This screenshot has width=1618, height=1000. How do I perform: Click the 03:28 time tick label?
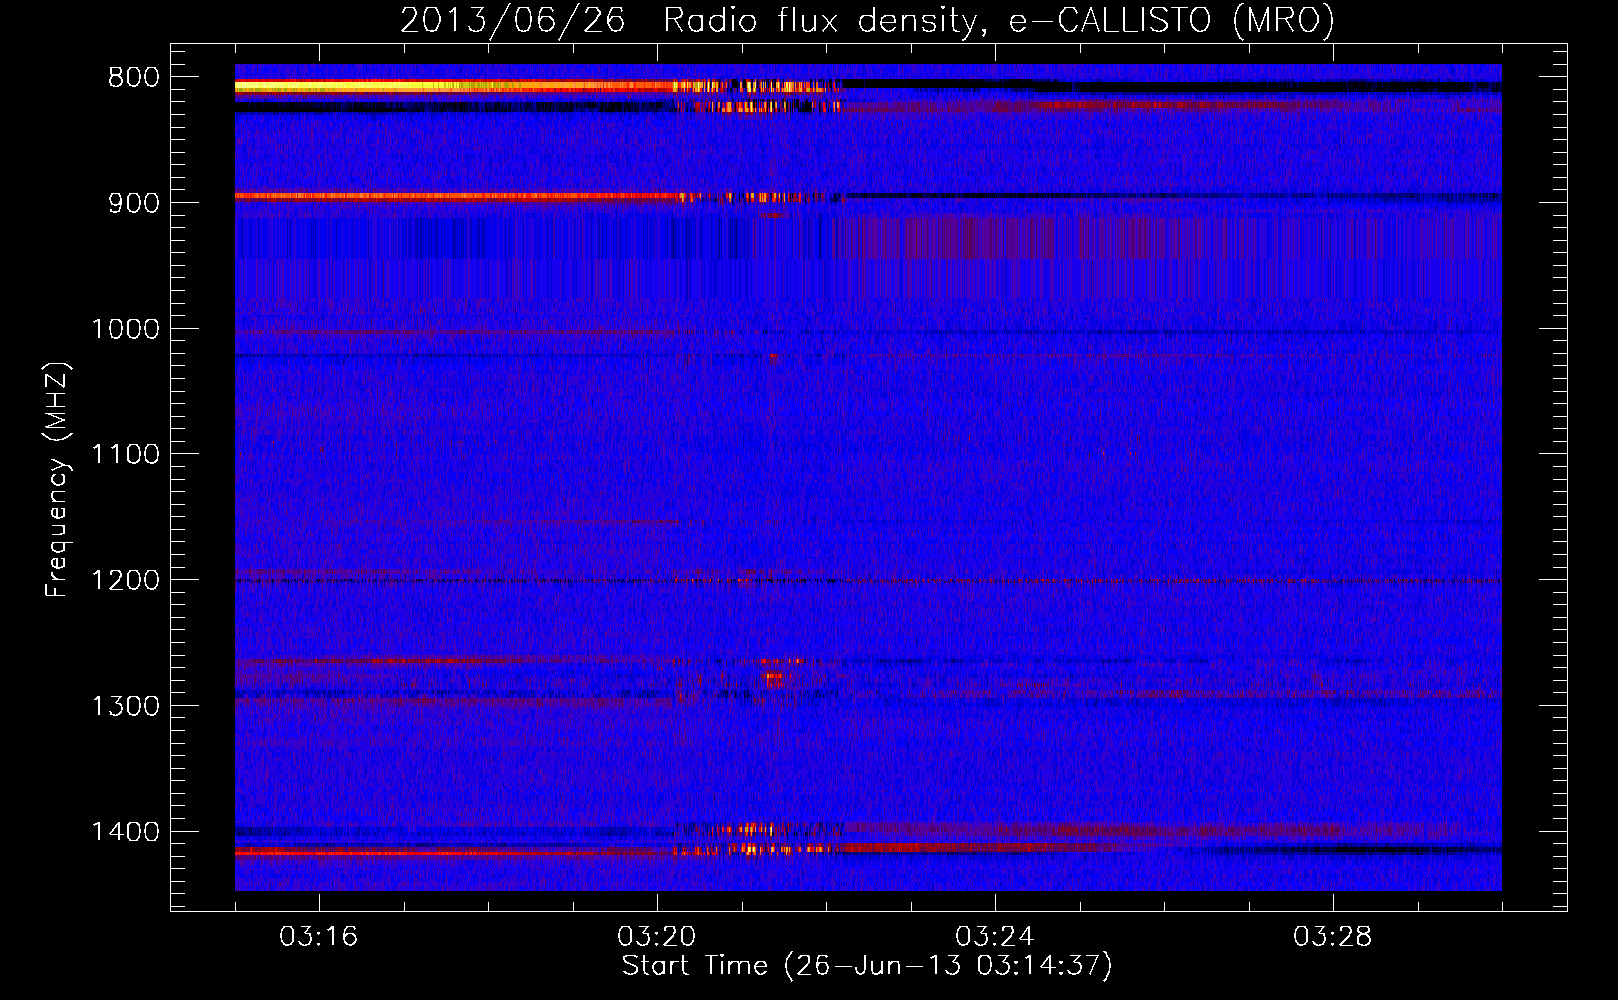tap(1333, 937)
